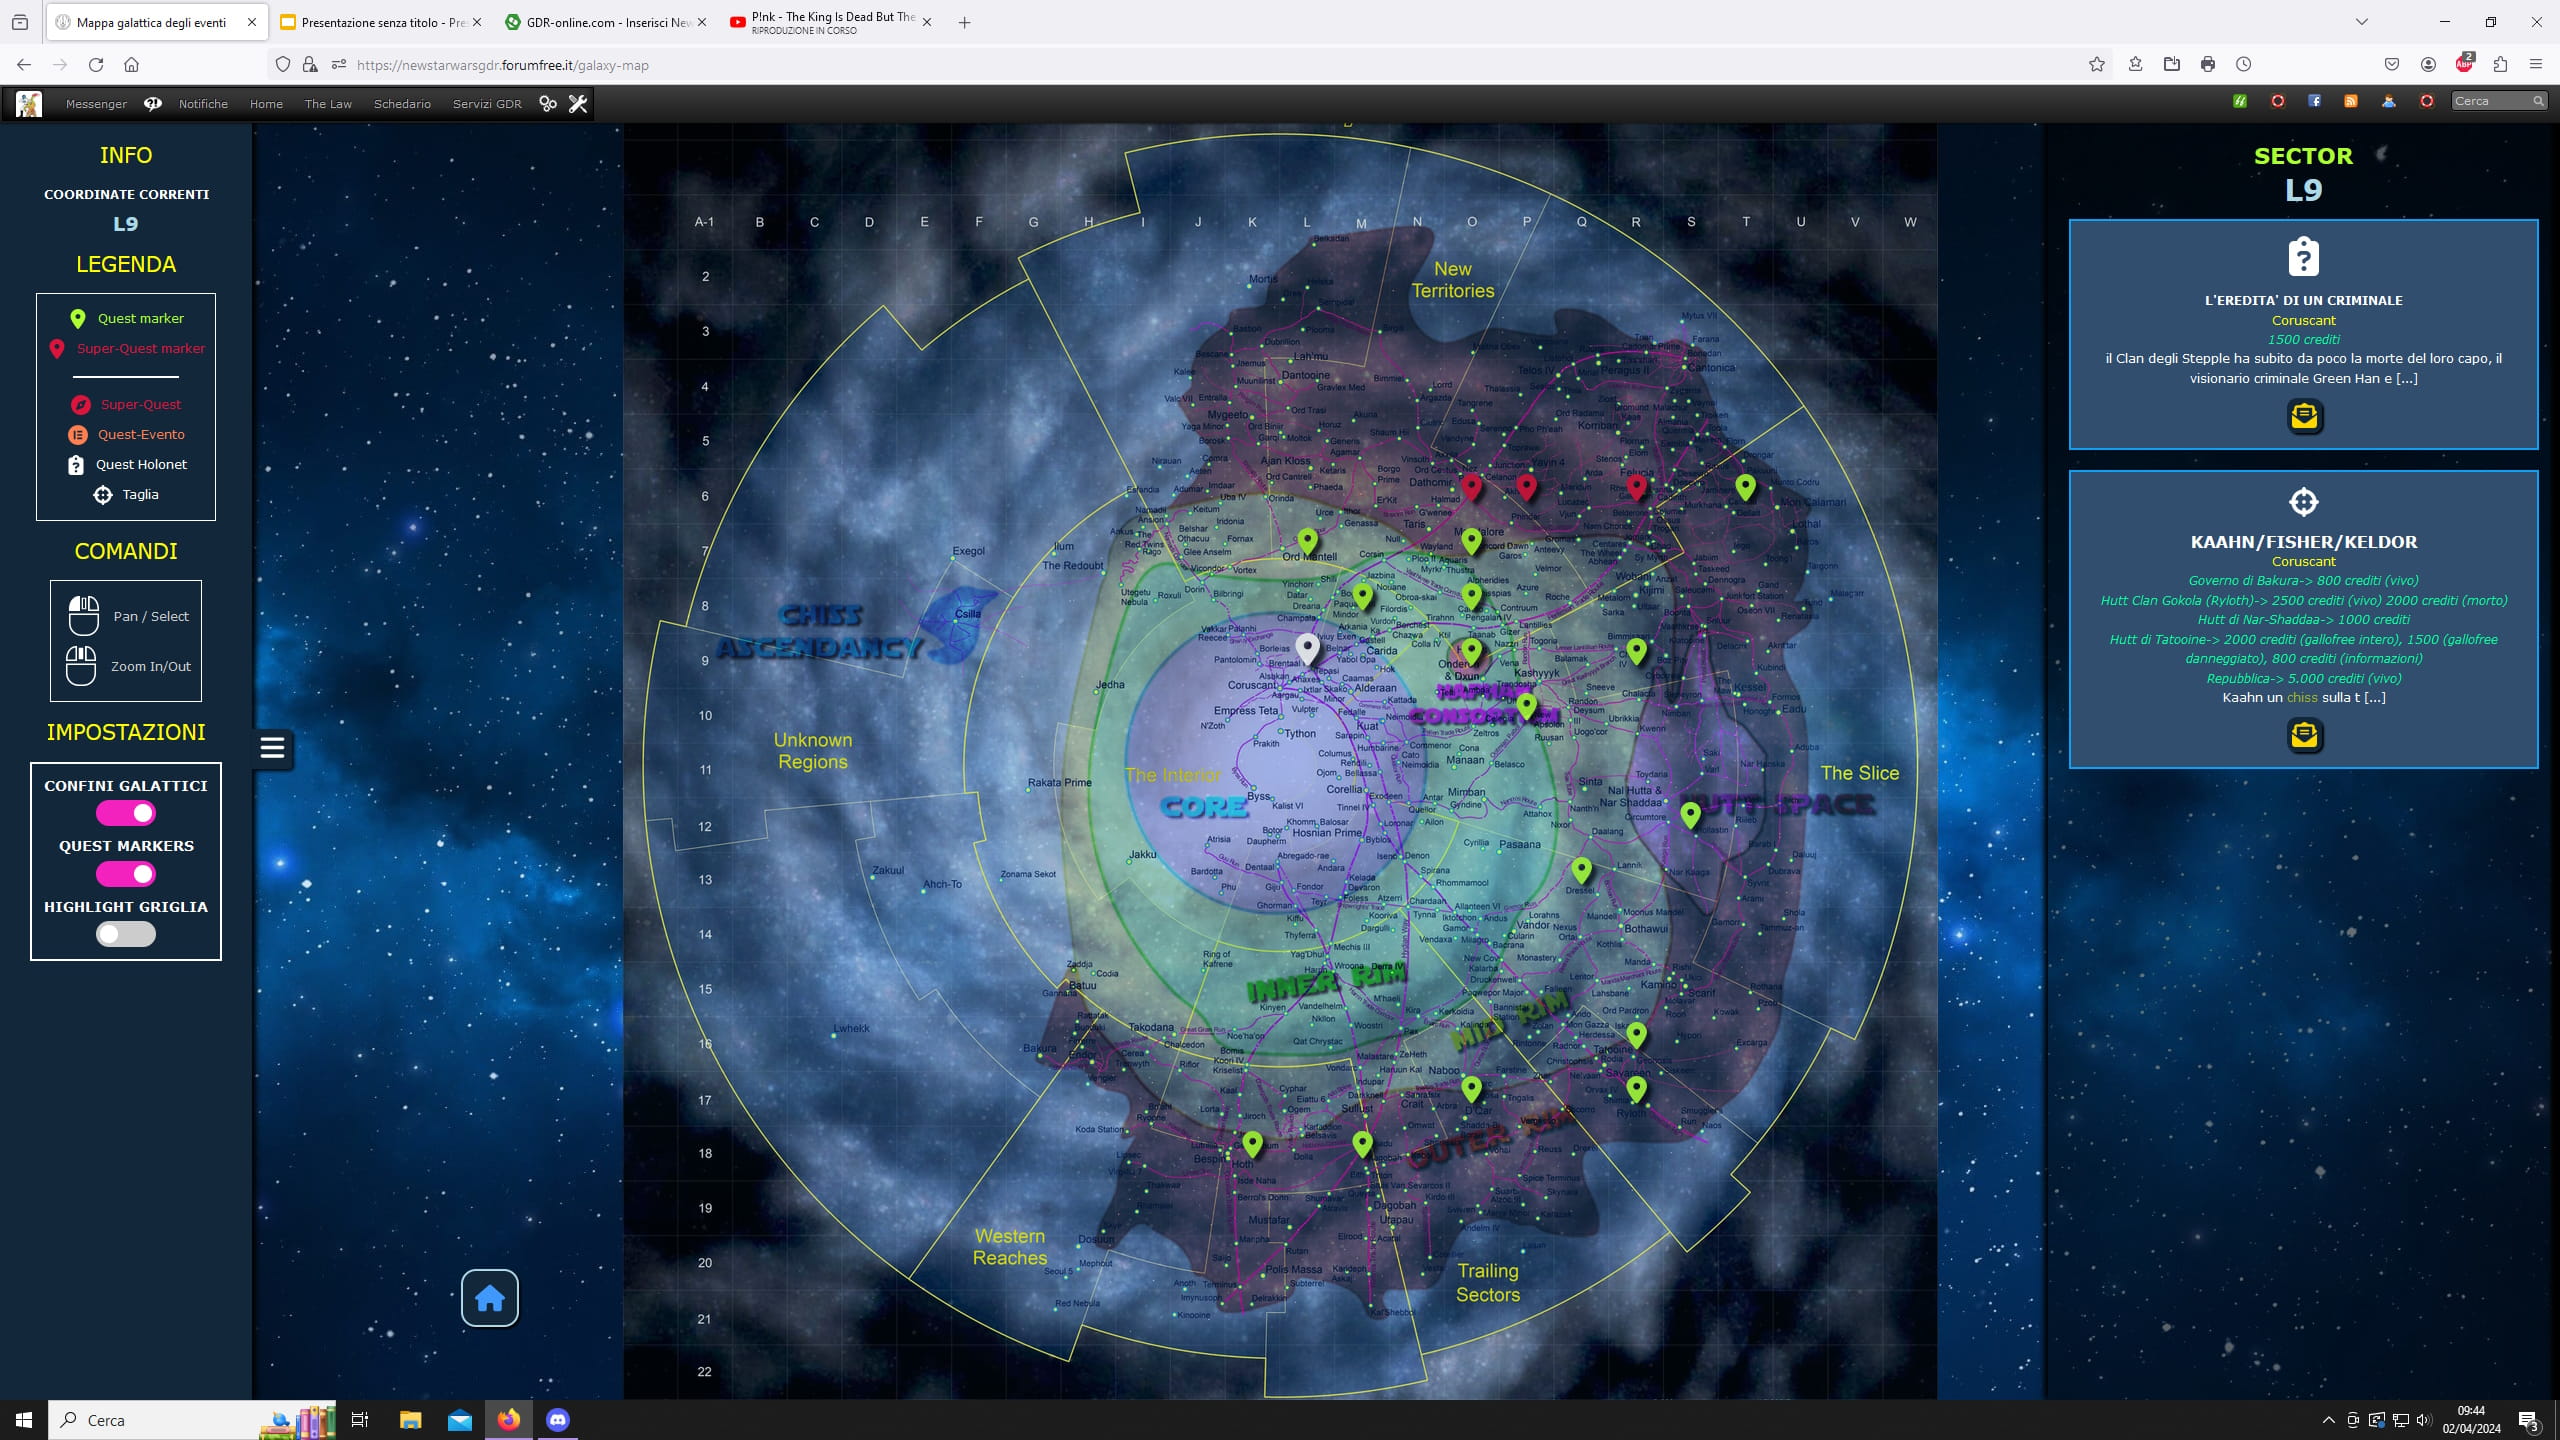Open the forum avatar icon in the top bar
Viewport: 2560px width, 1440px height.
click(29, 103)
